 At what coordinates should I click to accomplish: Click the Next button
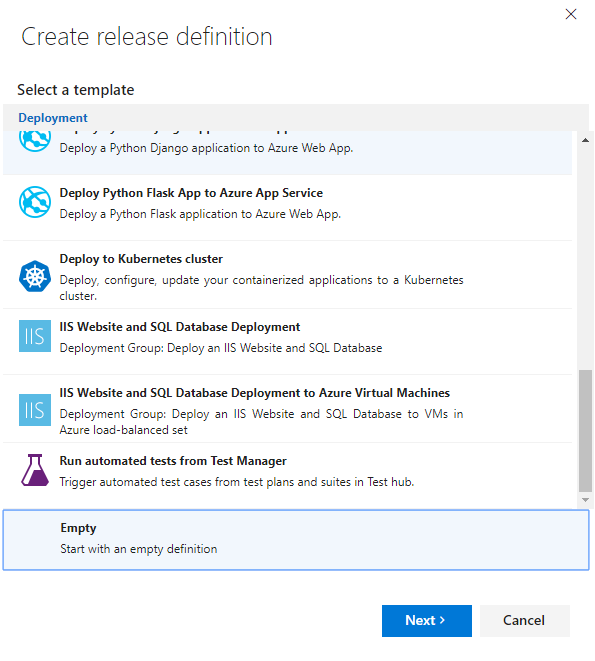click(x=427, y=621)
